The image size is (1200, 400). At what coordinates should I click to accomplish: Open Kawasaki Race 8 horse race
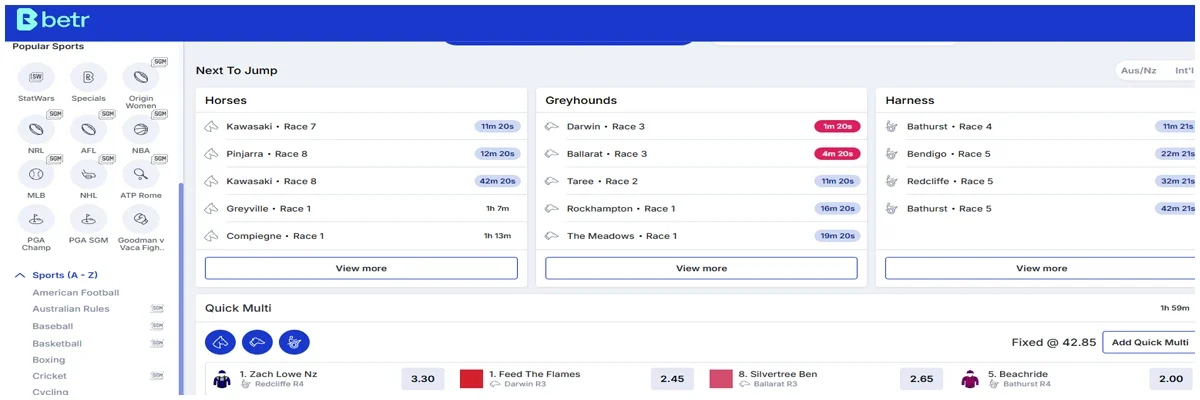point(361,181)
